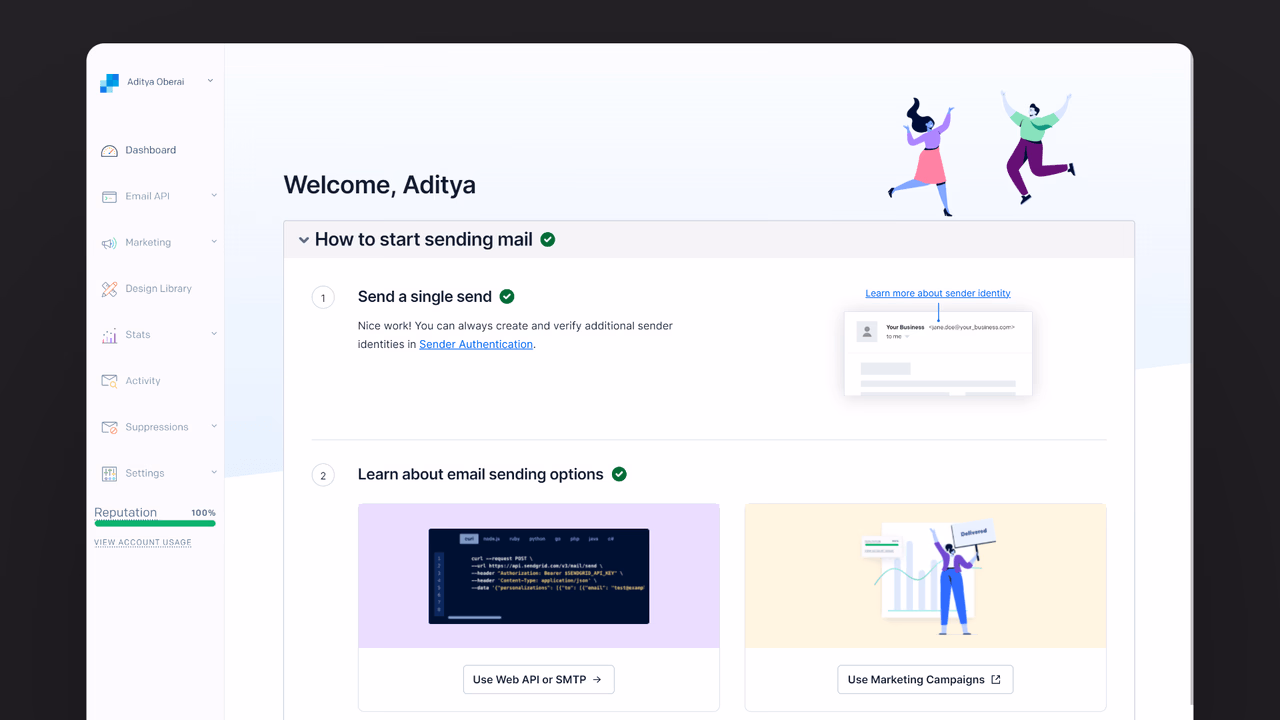Click the Suppressions envelope icon
The height and width of the screenshot is (720, 1280).
click(x=109, y=427)
